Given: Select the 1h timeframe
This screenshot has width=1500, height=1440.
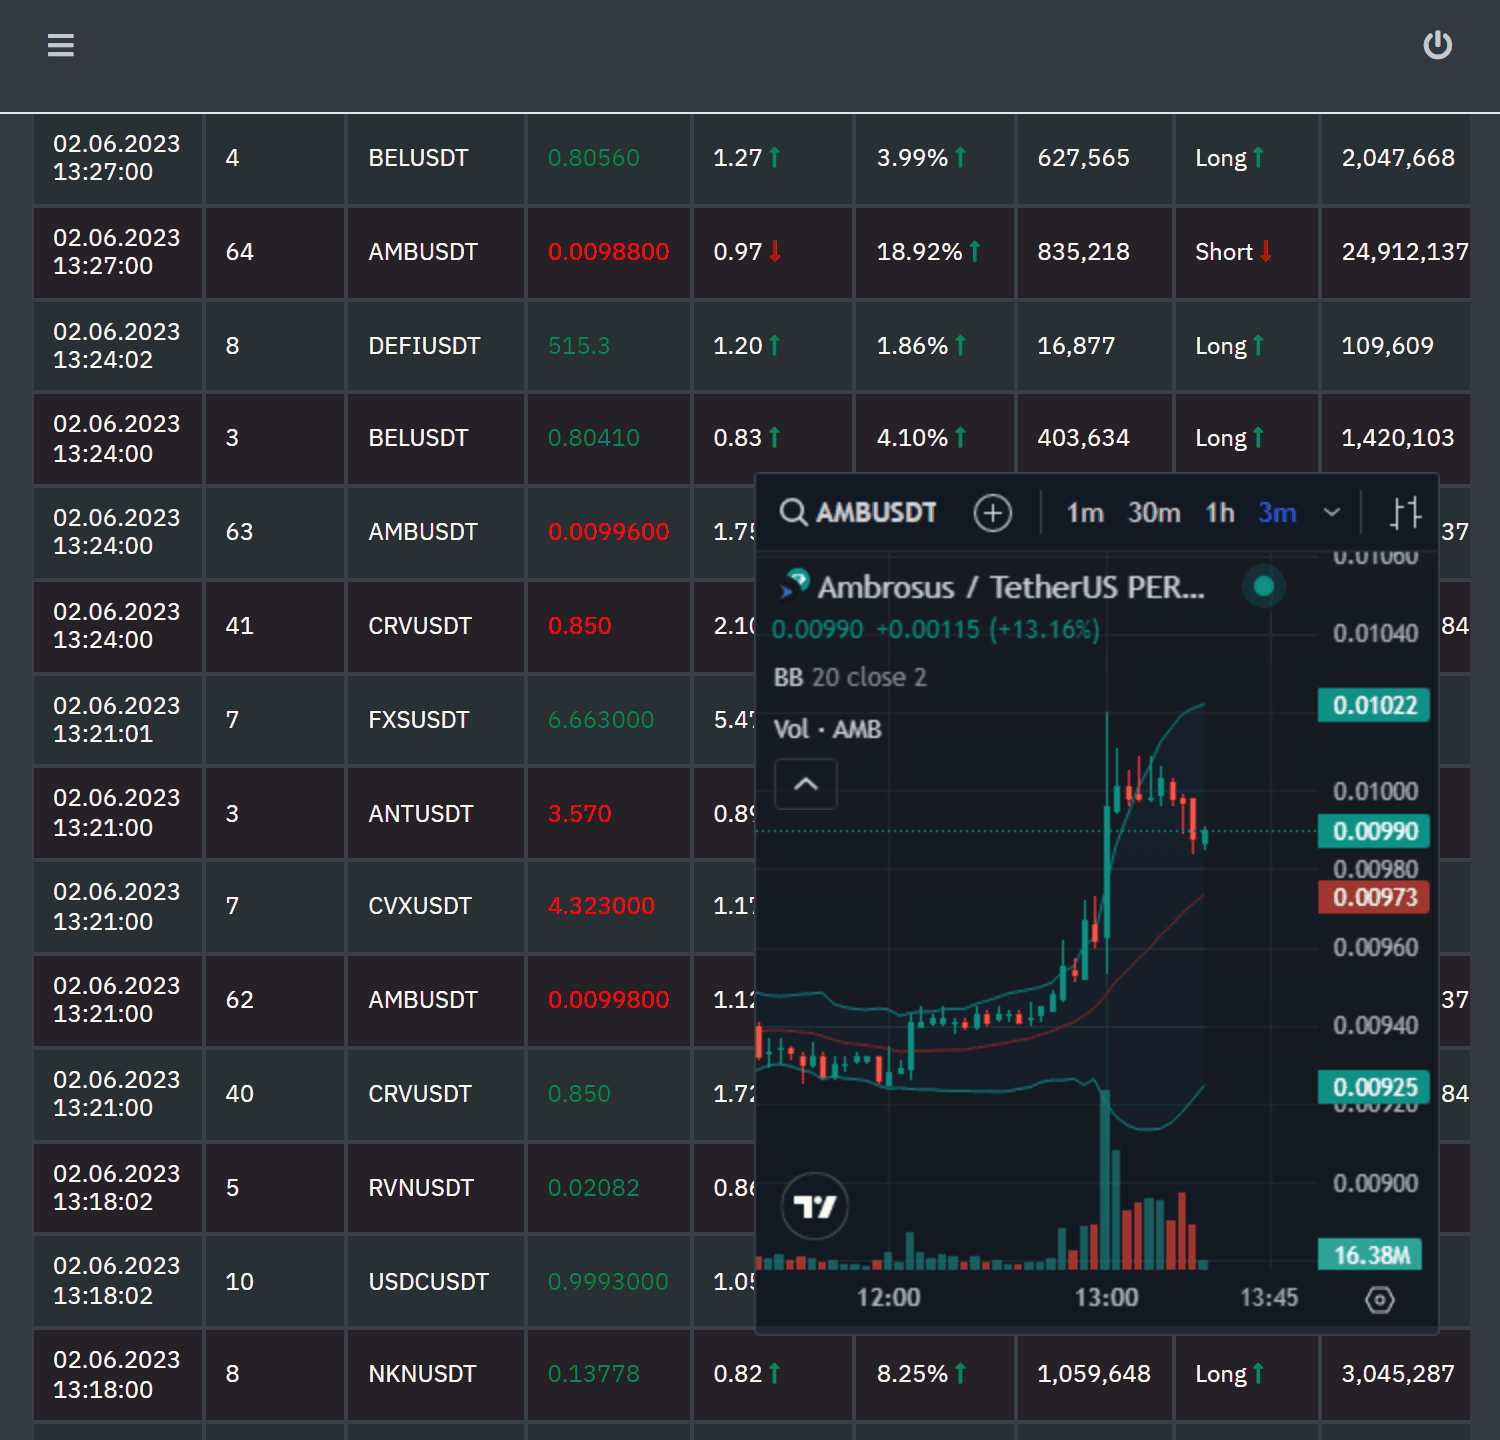Looking at the screenshot, I should point(1220,513).
